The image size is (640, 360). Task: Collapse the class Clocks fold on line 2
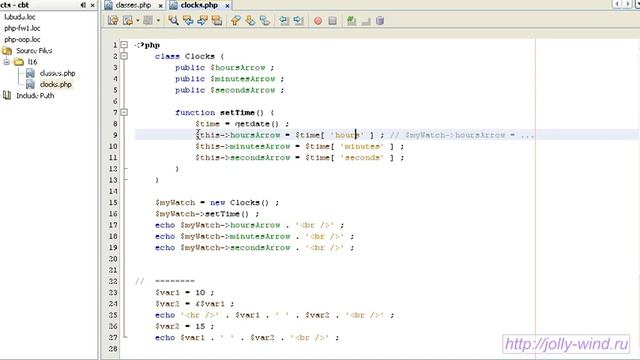pos(124,56)
